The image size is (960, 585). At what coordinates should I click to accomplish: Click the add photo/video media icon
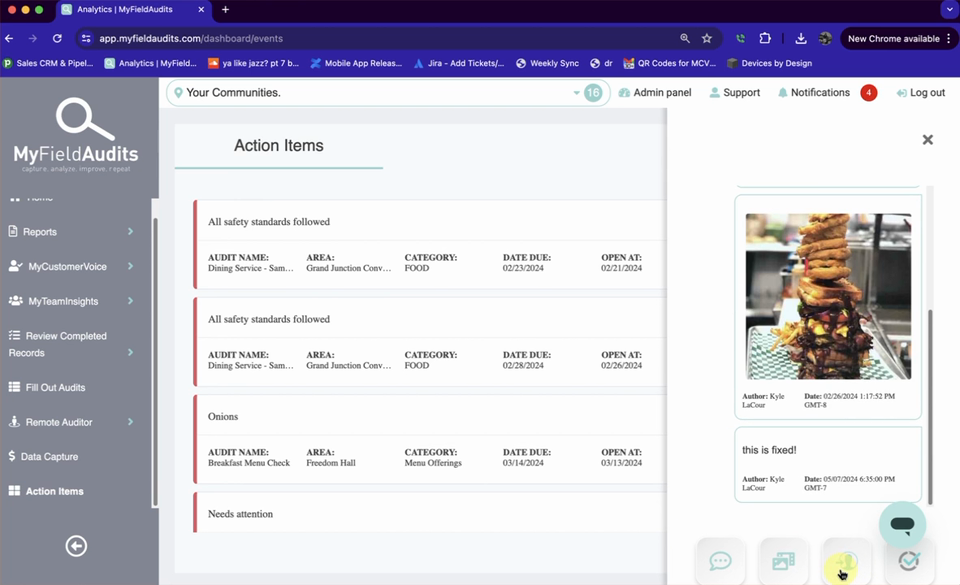click(784, 561)
